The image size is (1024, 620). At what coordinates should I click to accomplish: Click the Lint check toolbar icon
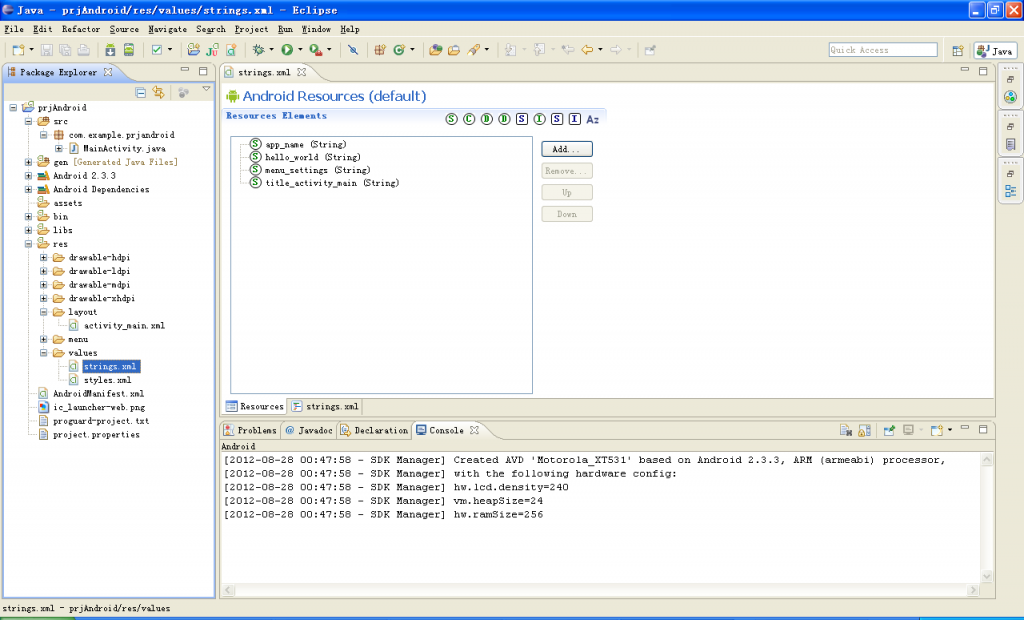tap(157, 50)
